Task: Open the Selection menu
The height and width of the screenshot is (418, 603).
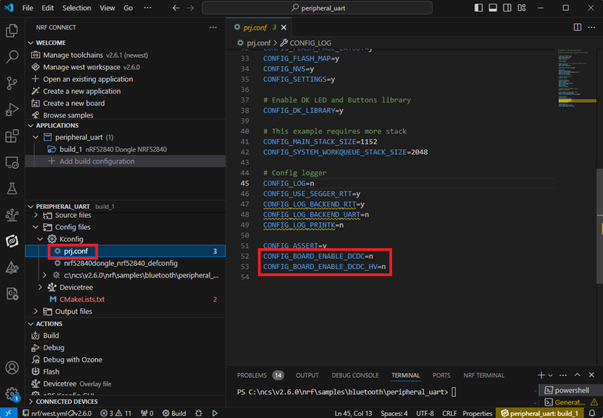Action: (x=76, y=8)
